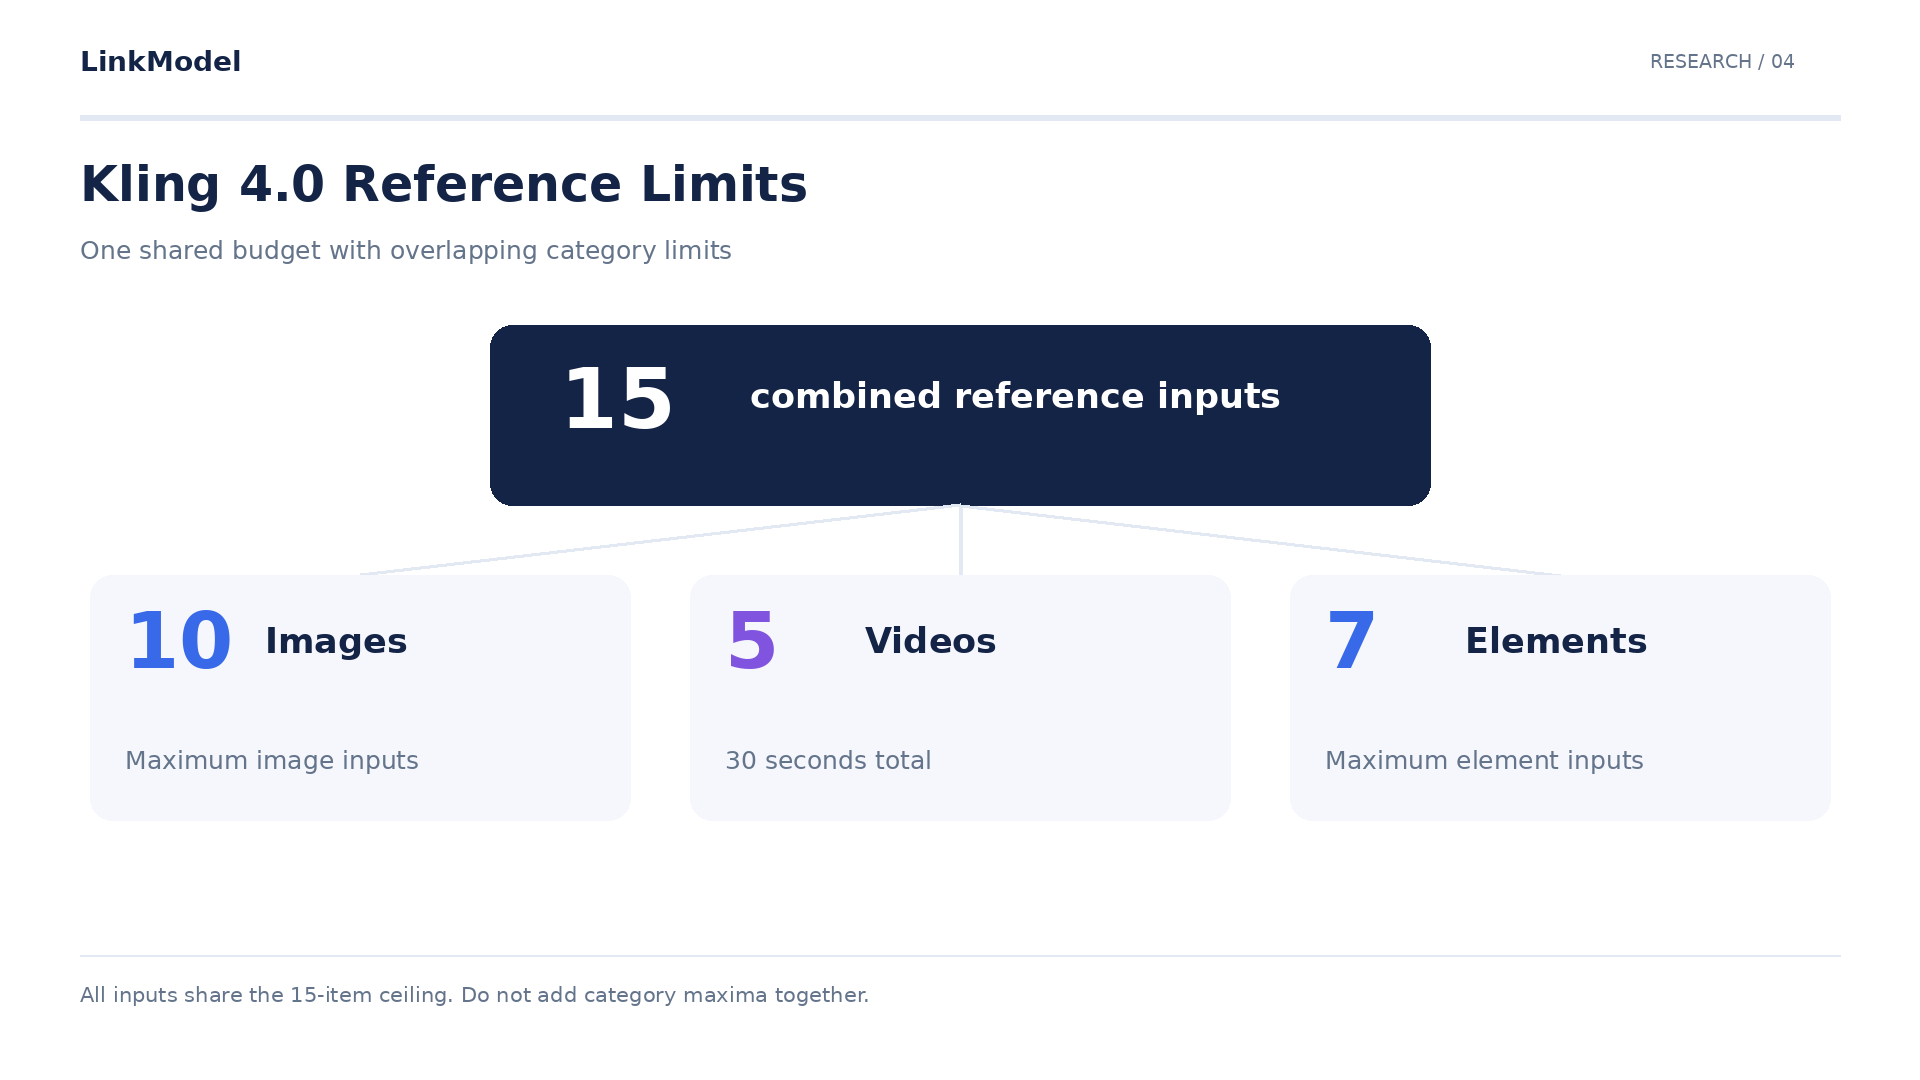Click the large number 15
This screenshot has height=1080, width=1920.
[x=618, y=400]
